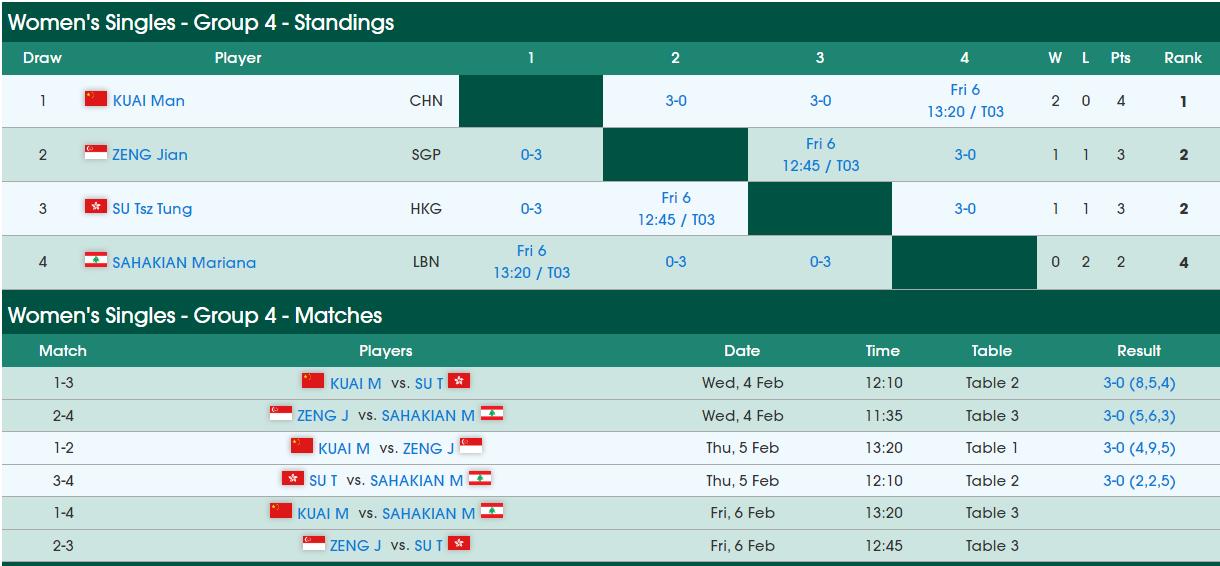1220x566 pixels.
Task: View result 3-0 (8,5,4) for match 1-3
Action: point(1138,383)
